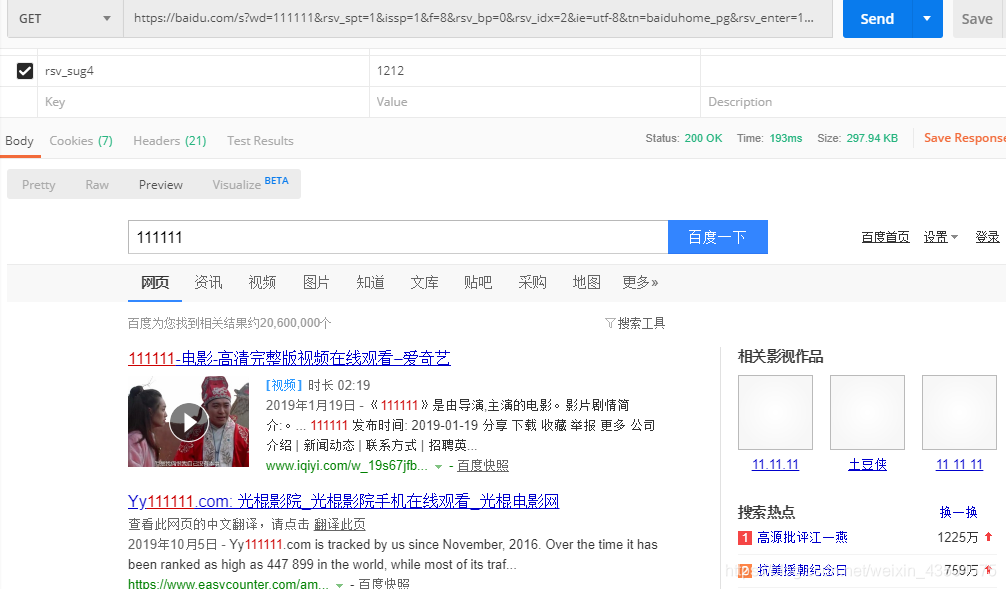Screen dimensions: 1006x589
Task: Select the Raw view
Action: tap(97, 185)
